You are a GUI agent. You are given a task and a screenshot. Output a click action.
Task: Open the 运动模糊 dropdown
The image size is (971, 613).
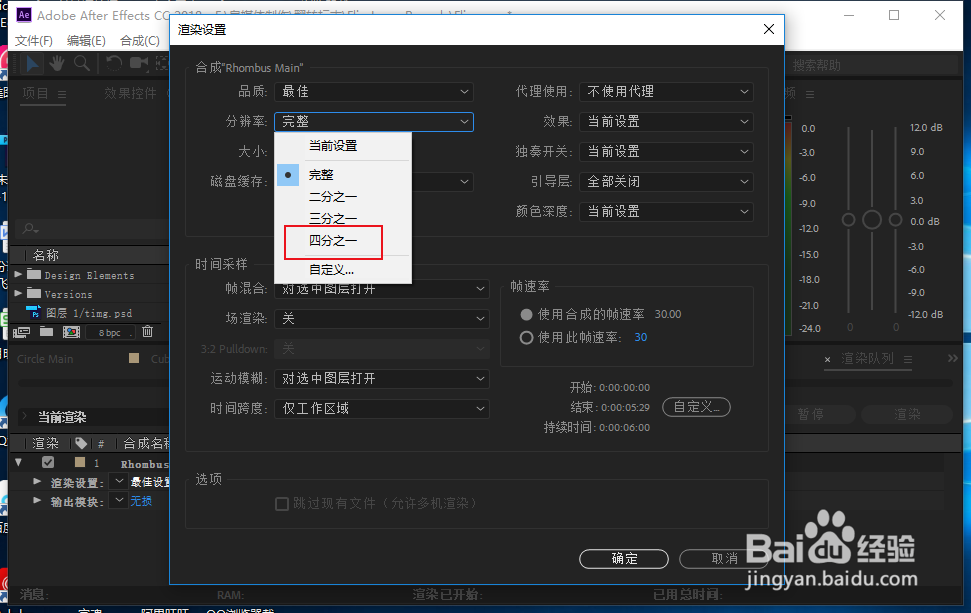click(381, 378)
